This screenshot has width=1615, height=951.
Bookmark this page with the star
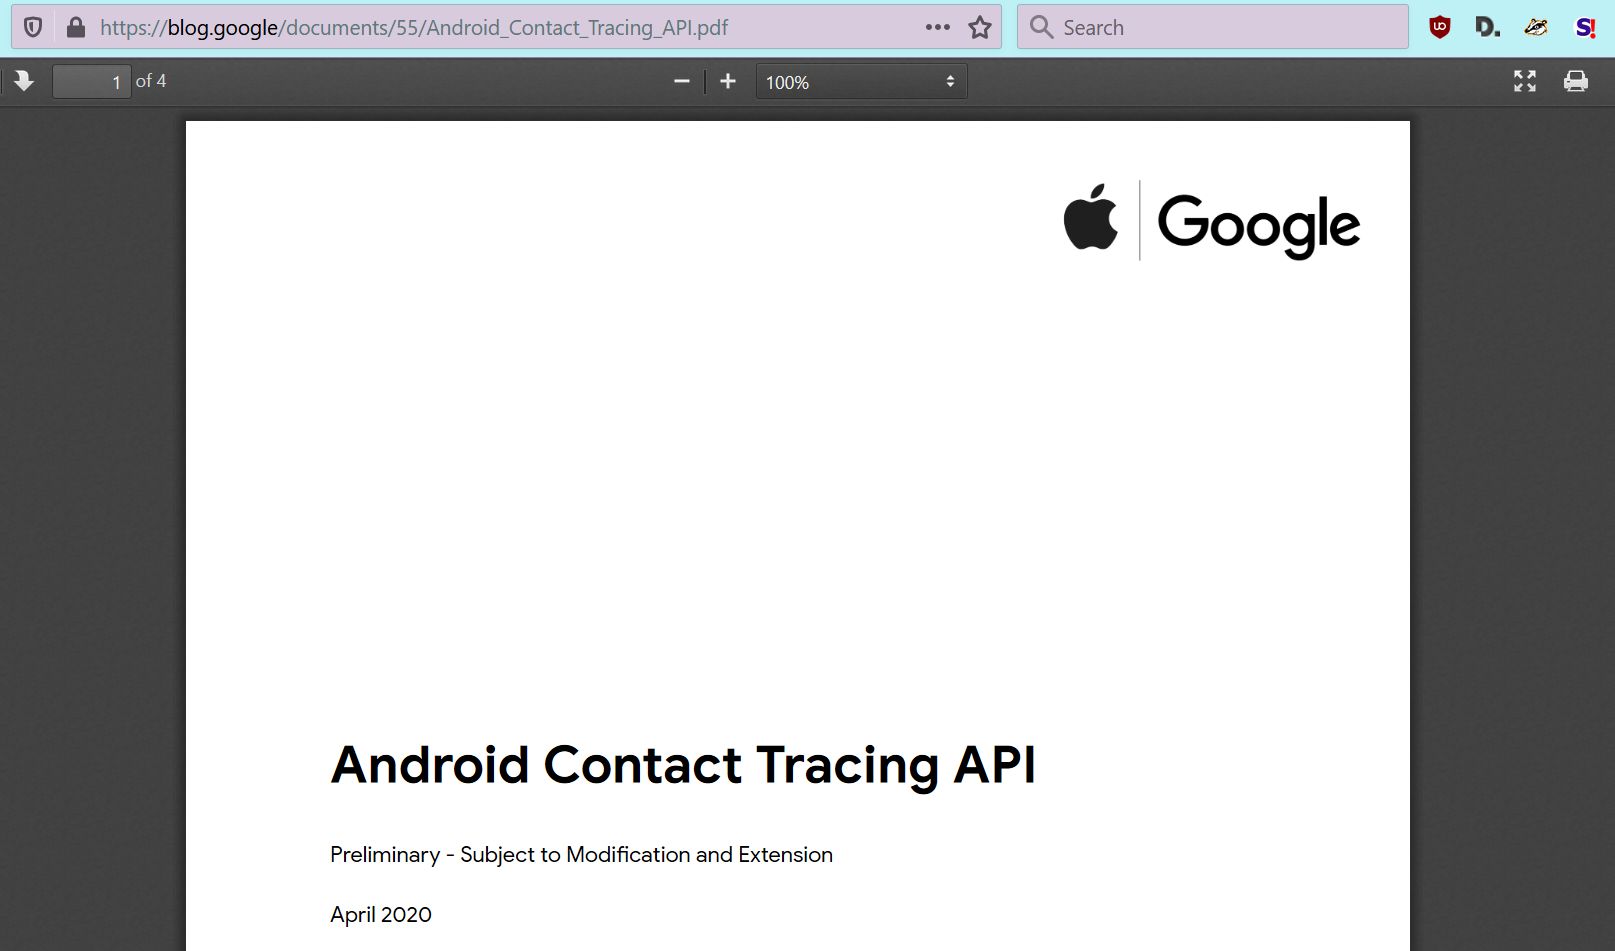(980, 27)
